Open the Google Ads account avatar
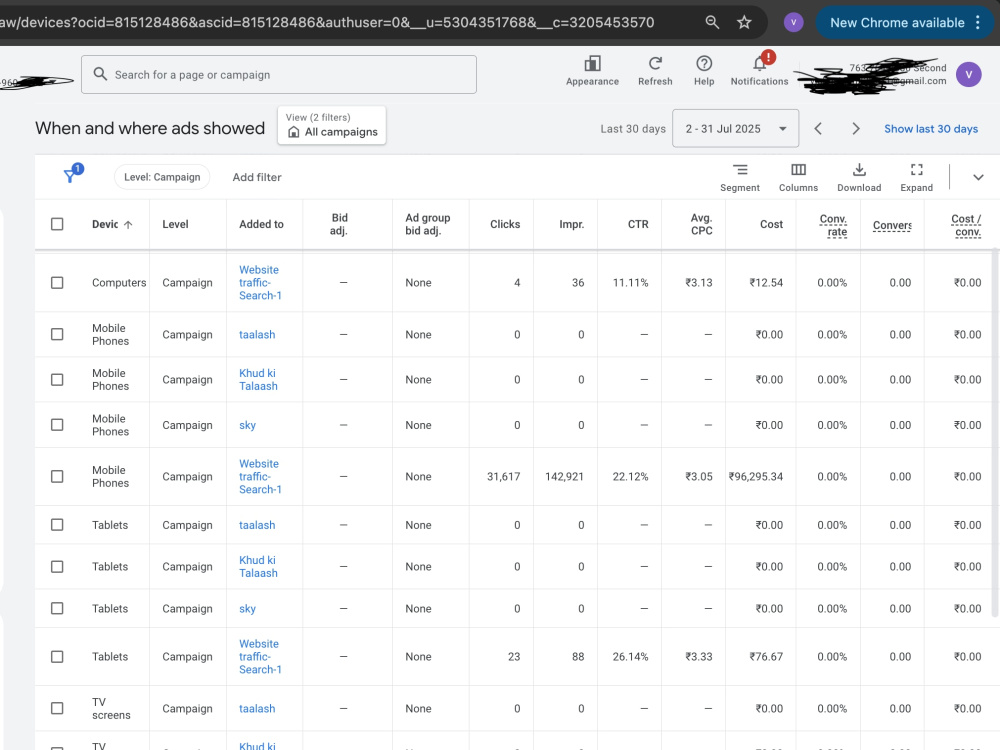 pos(968,75)
